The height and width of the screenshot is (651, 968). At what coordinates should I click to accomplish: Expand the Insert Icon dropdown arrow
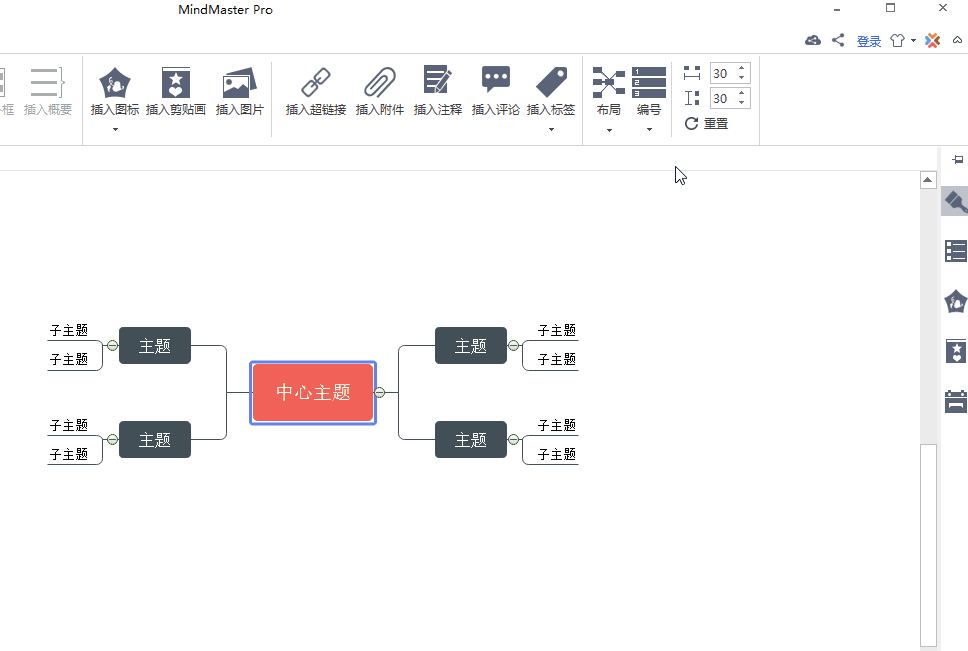115,130
